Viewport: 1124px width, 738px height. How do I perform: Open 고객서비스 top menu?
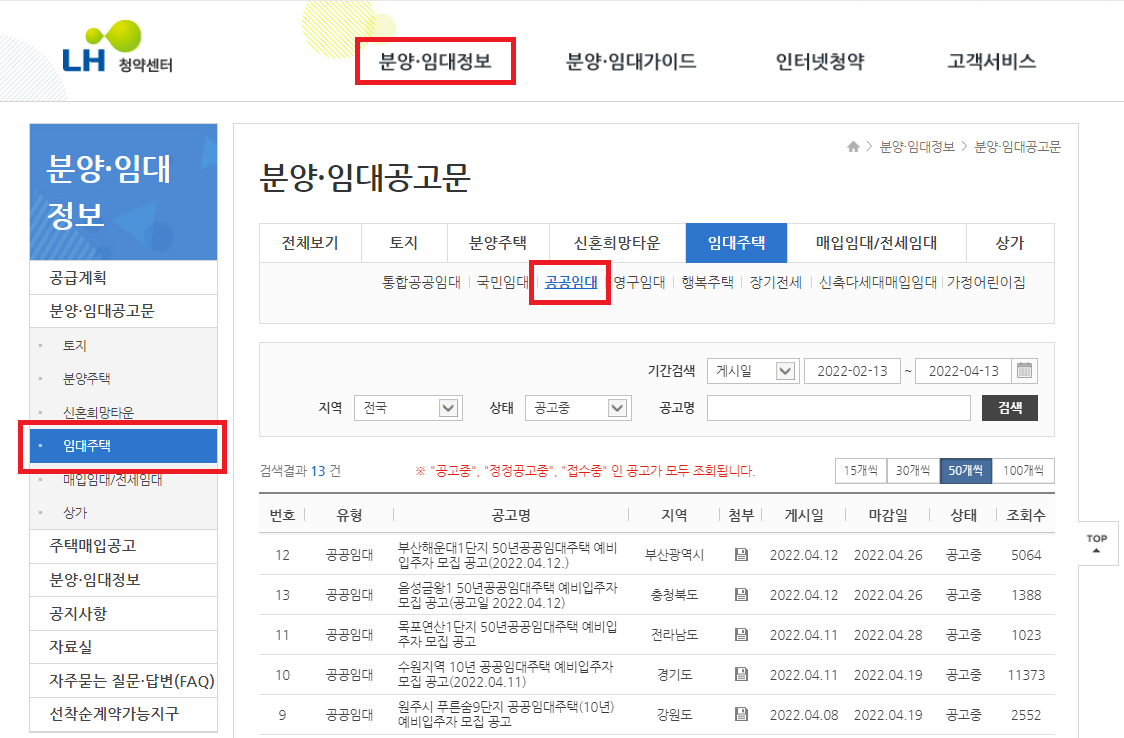point(991,62)
